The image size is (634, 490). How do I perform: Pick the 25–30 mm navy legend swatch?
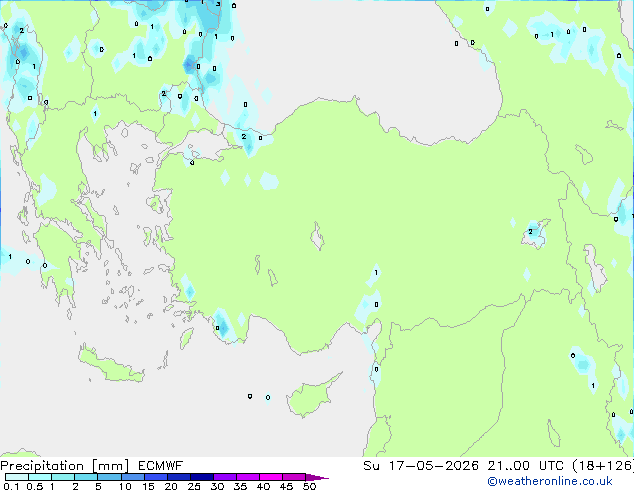(202, 477)
